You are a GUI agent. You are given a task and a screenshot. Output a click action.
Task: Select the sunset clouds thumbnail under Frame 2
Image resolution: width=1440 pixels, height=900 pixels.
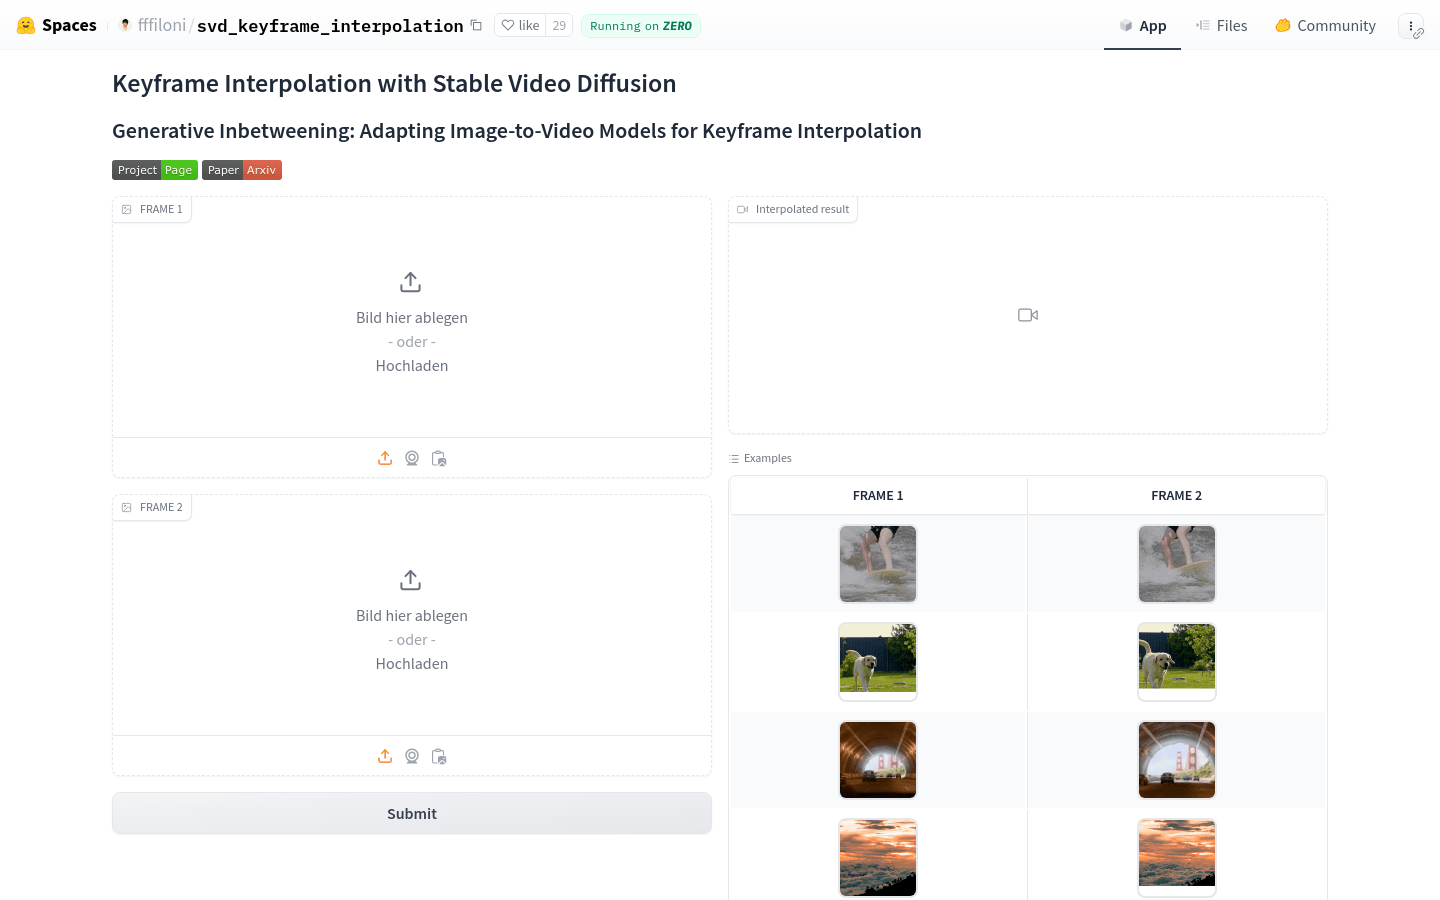coord(1177,858)
